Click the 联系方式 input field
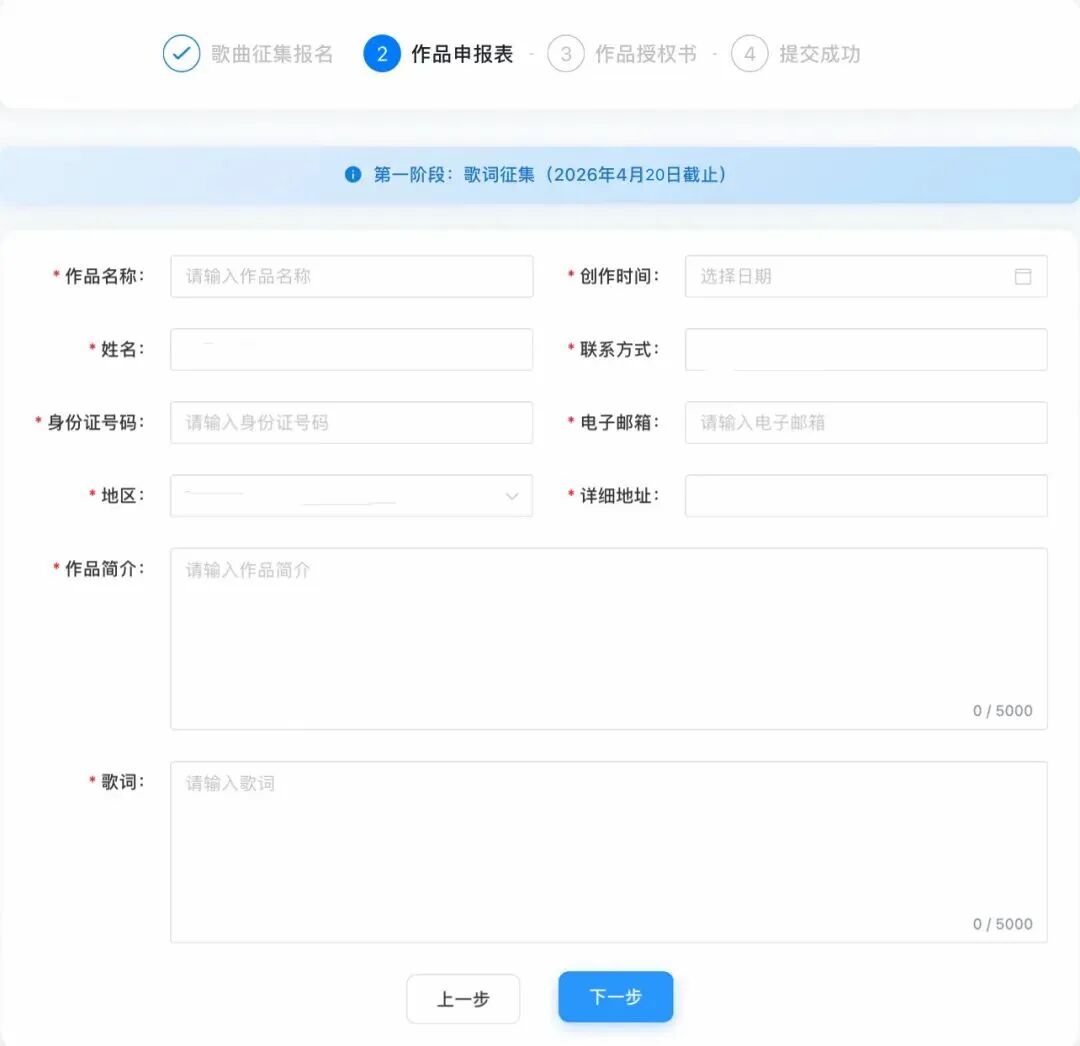The width and height of the screenshot is (1080, 1046). point(866,350)
